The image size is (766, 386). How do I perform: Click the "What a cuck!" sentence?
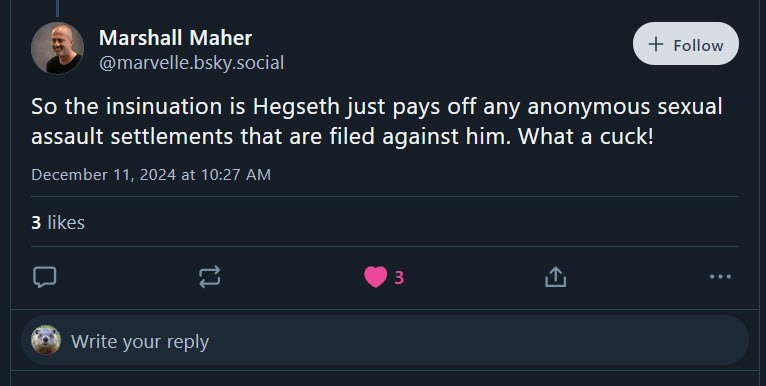[585, 136]
